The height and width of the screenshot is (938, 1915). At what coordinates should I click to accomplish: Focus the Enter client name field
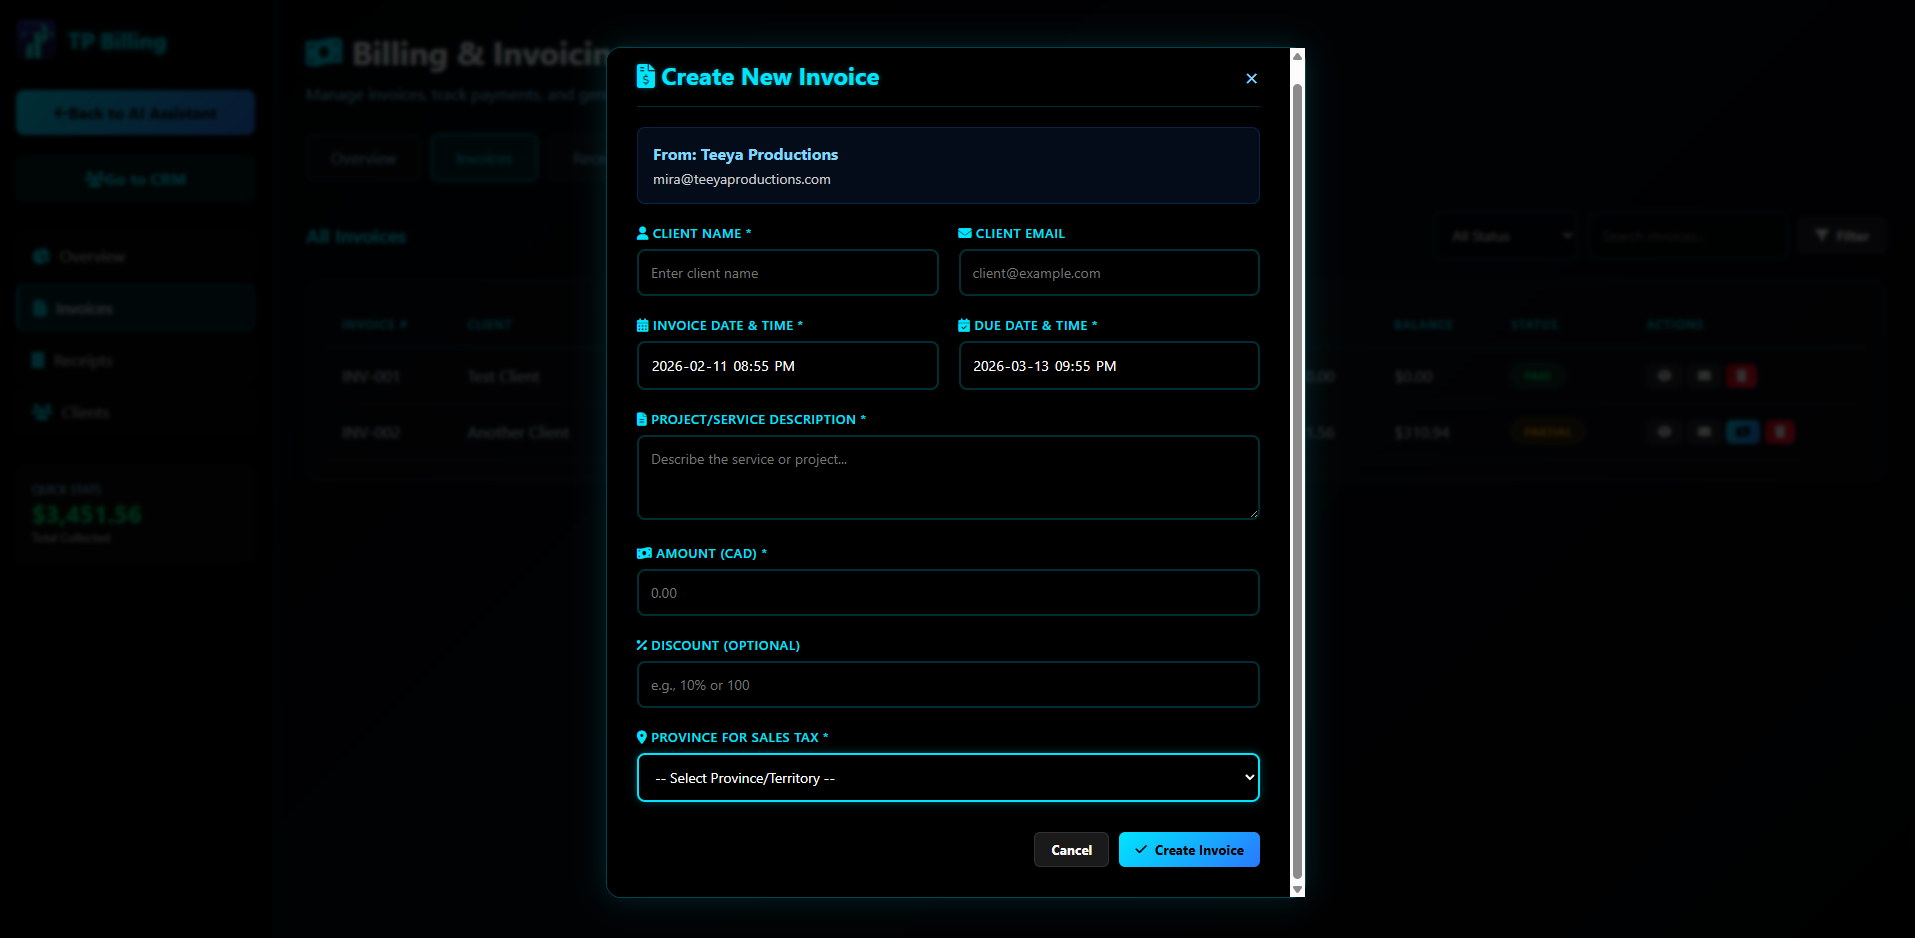[x=787, y=273]
